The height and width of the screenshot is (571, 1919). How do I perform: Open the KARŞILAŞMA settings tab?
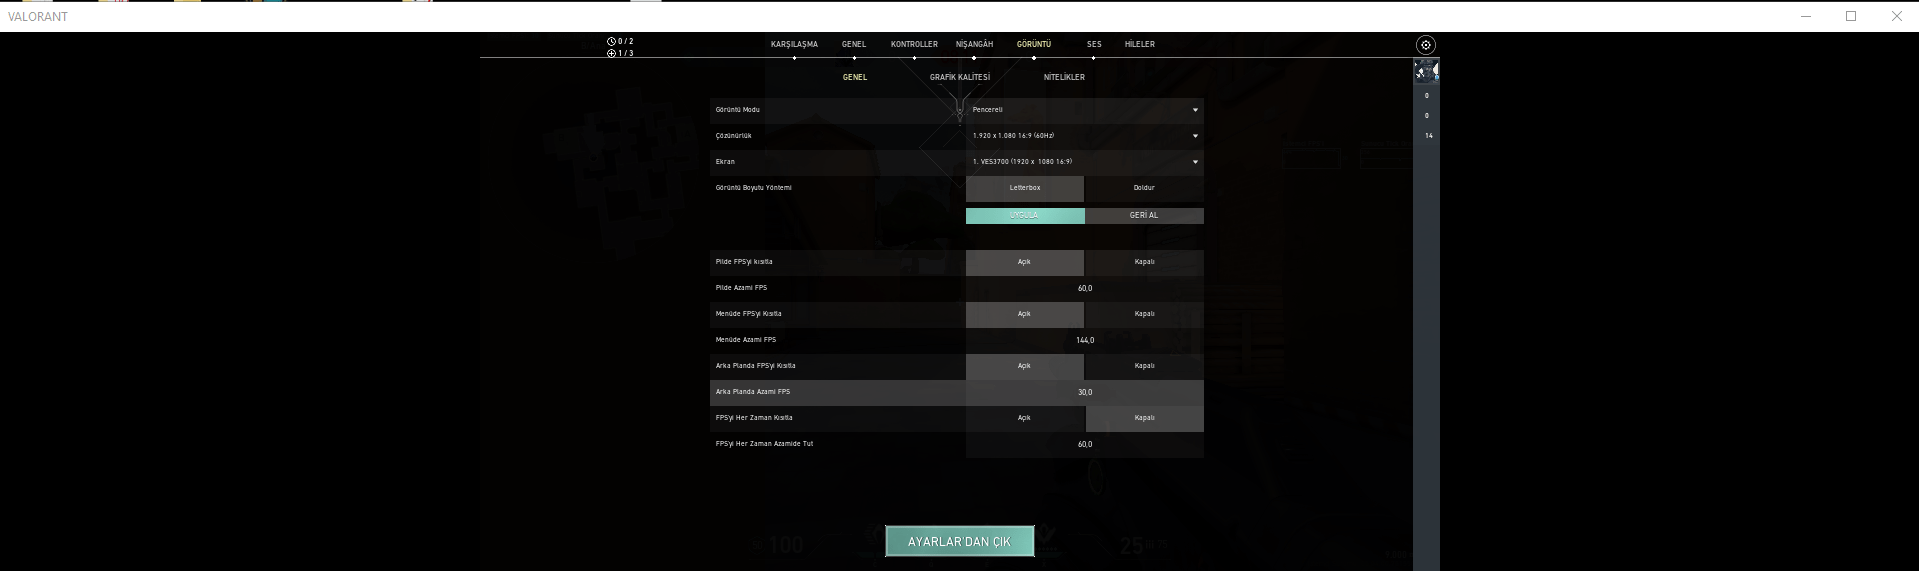tap(794, 44)
